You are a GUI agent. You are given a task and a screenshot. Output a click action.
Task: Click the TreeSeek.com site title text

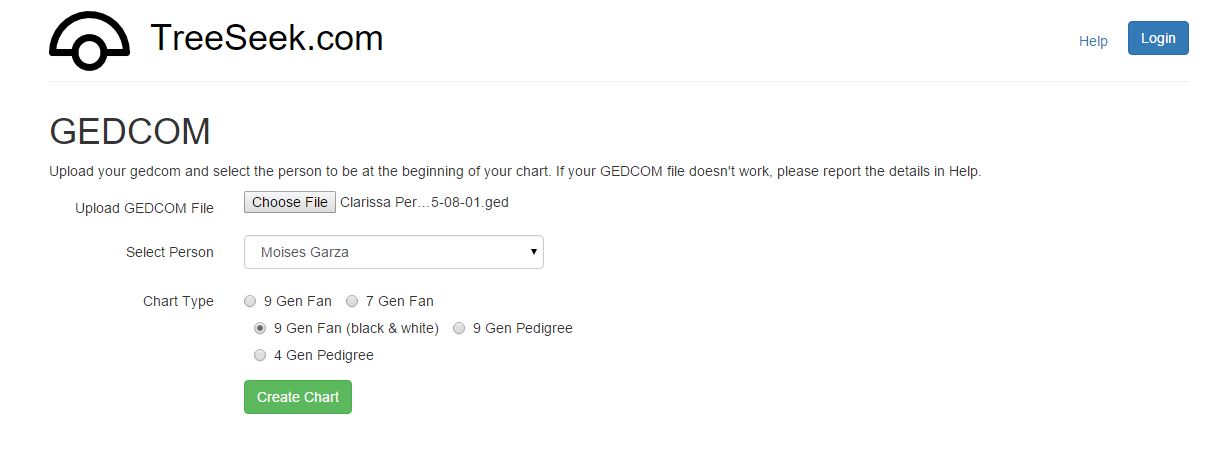(x=266, y=39)
